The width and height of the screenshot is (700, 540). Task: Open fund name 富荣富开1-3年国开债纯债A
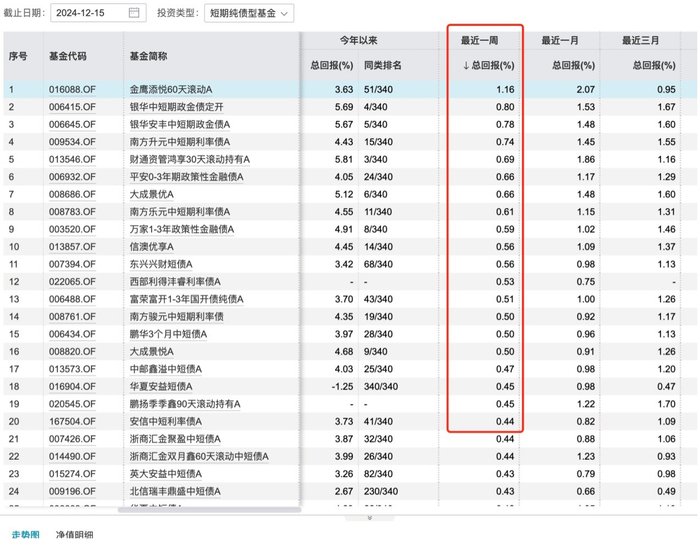coord(187,299)
